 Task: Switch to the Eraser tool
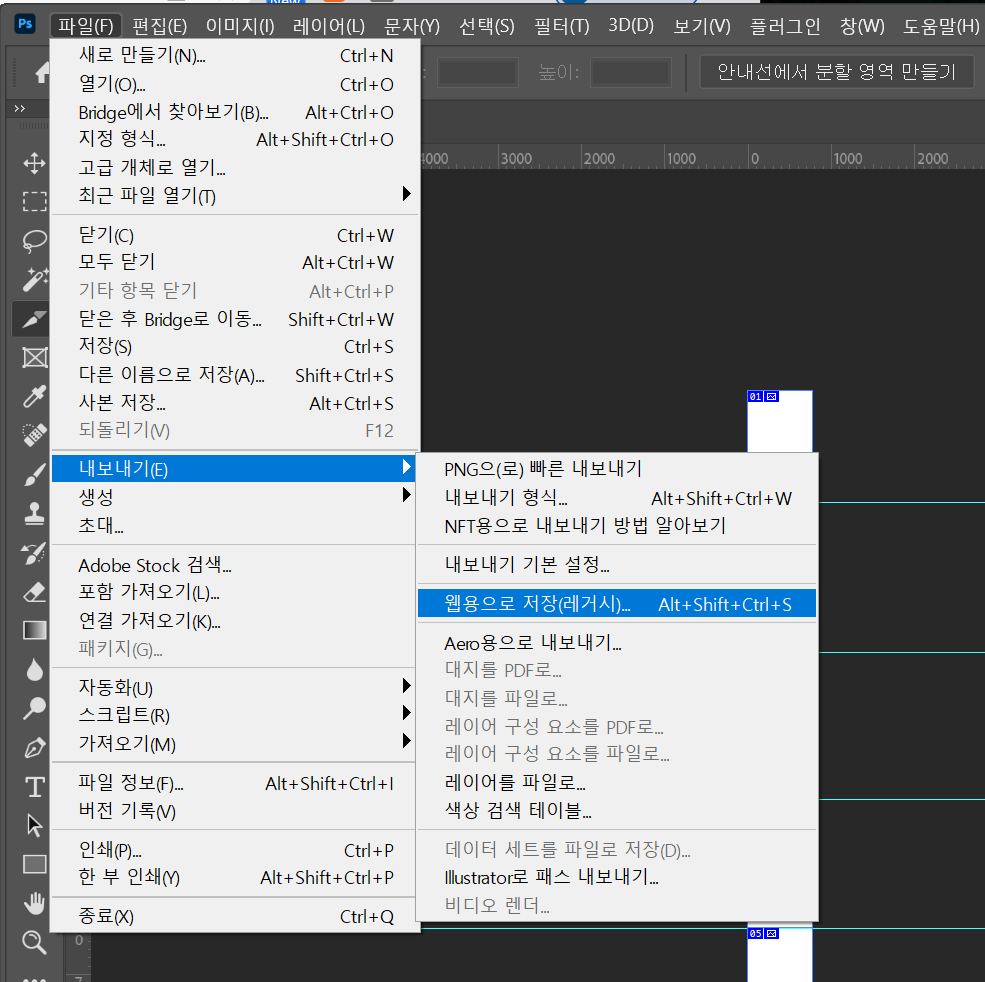point(33,591)
